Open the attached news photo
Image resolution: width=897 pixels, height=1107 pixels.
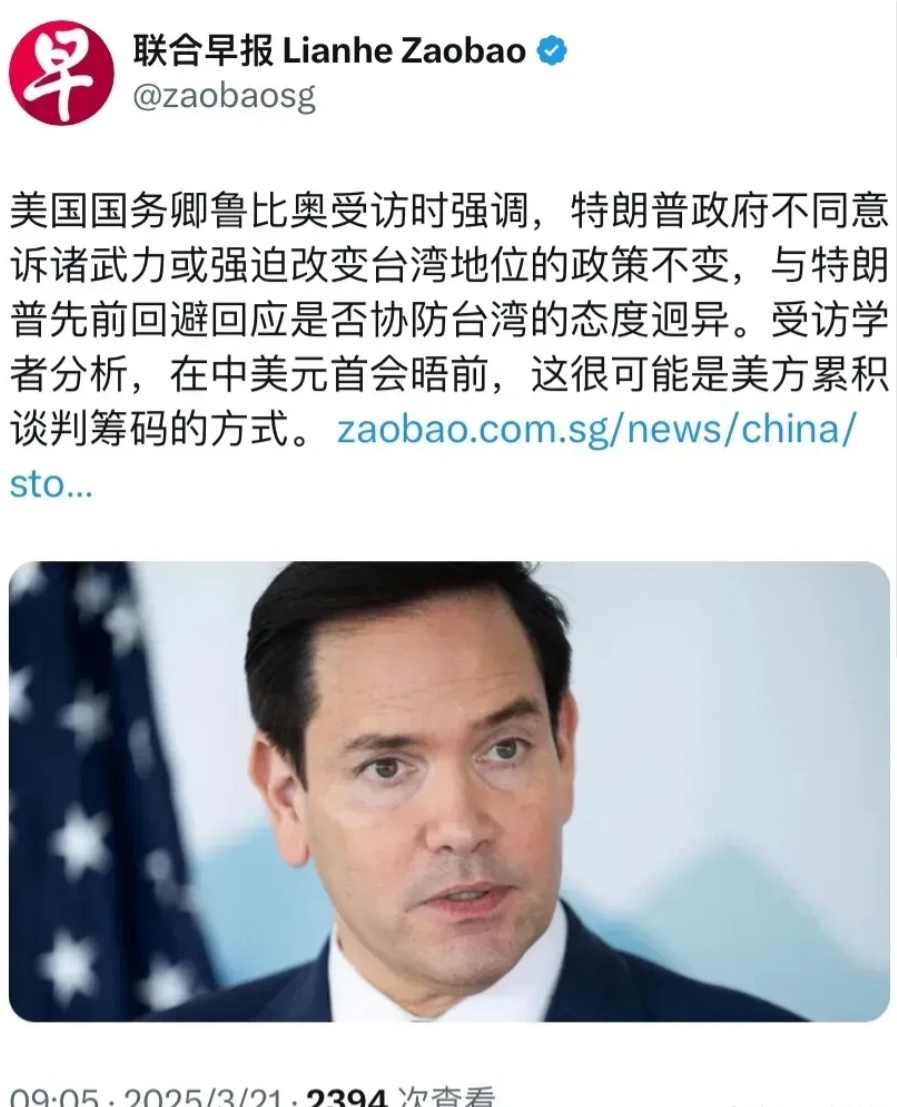[449, 791]
